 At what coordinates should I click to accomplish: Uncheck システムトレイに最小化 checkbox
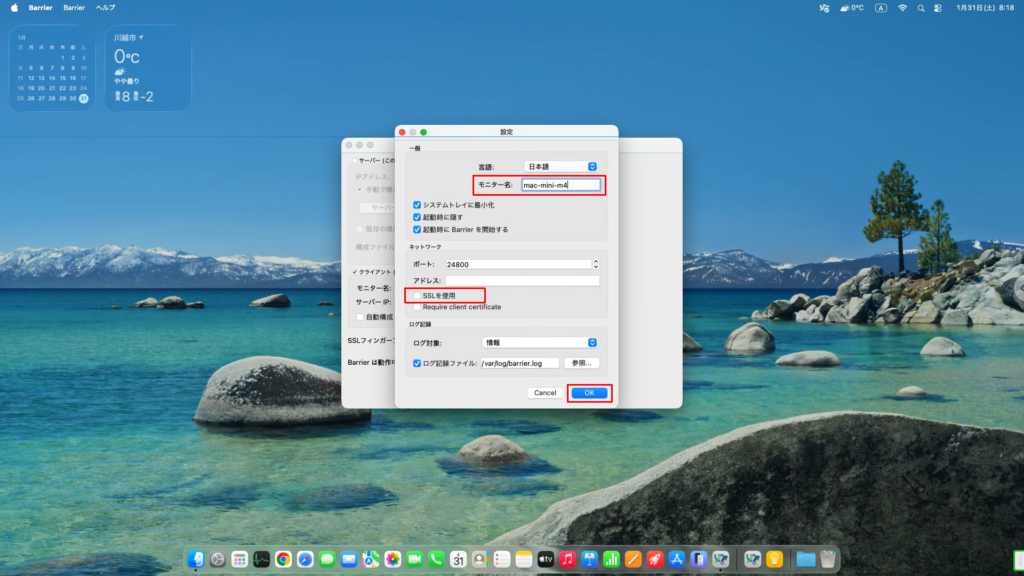pyautogui.click(x=418, y=205)
